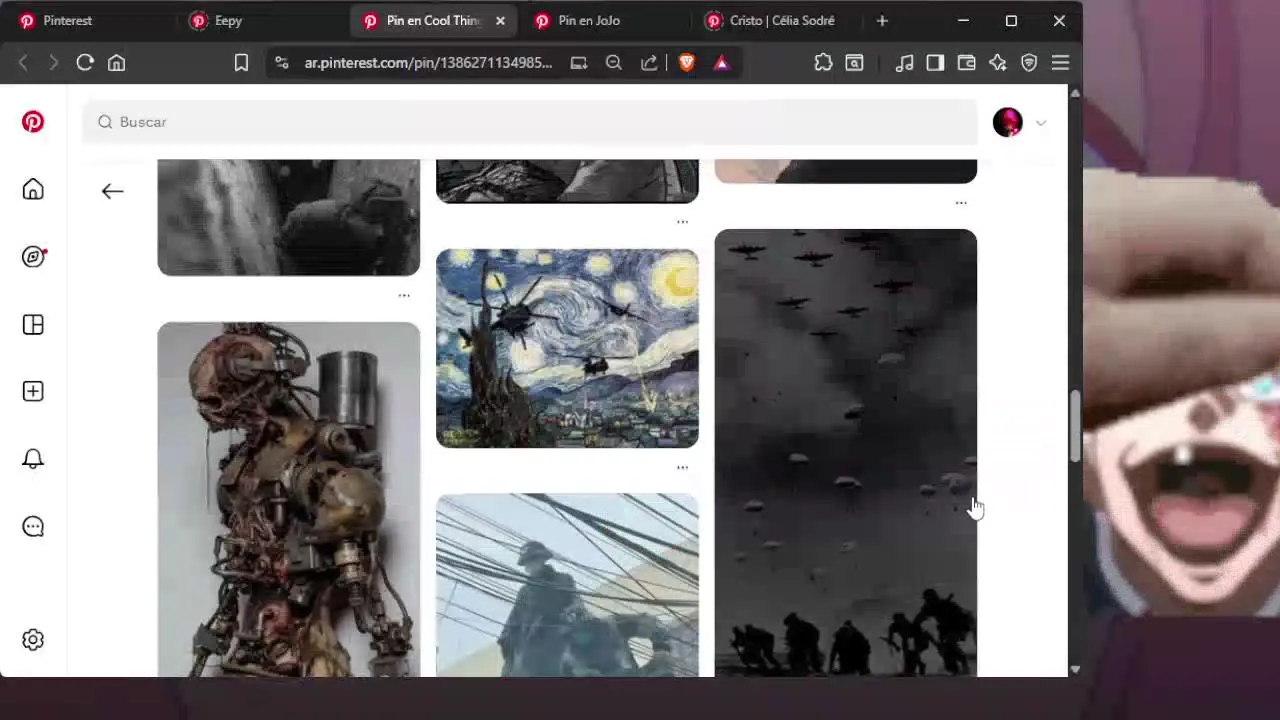Go to the Home feed icon in sidebar

[33, 190]
